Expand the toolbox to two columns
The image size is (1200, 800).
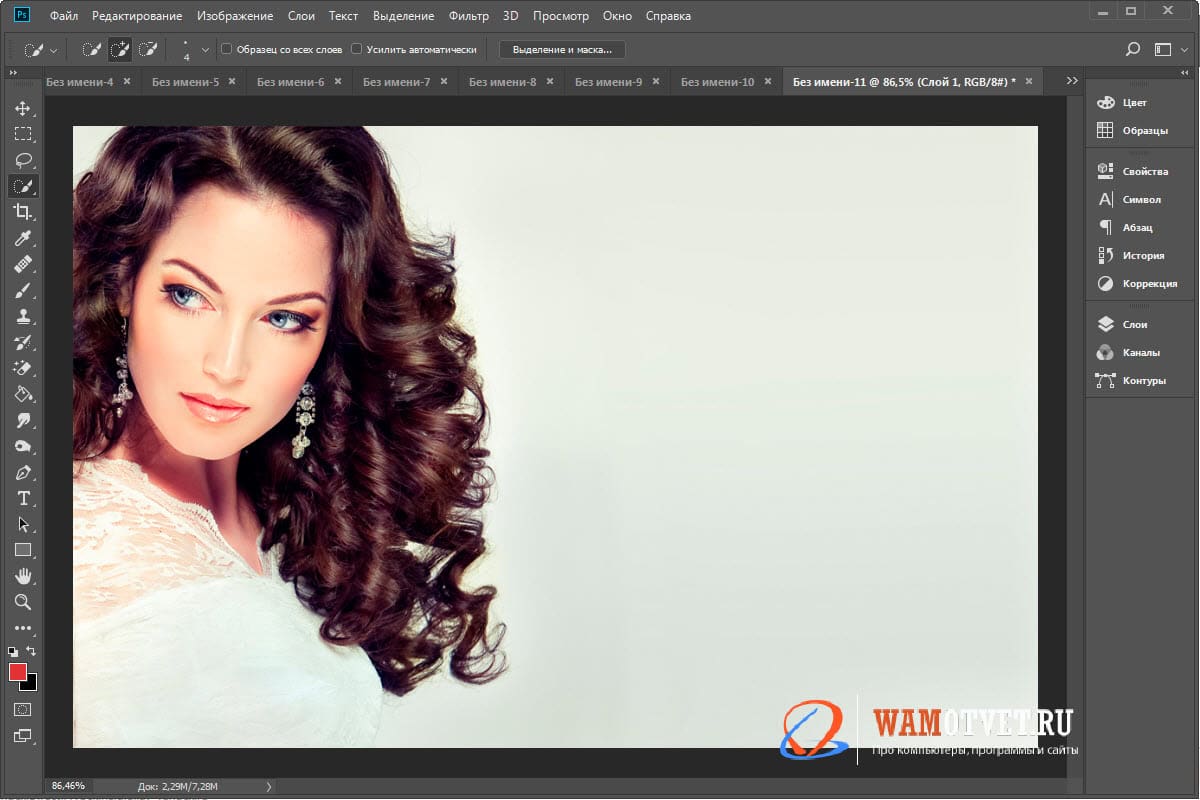click(x=11, y=73)
